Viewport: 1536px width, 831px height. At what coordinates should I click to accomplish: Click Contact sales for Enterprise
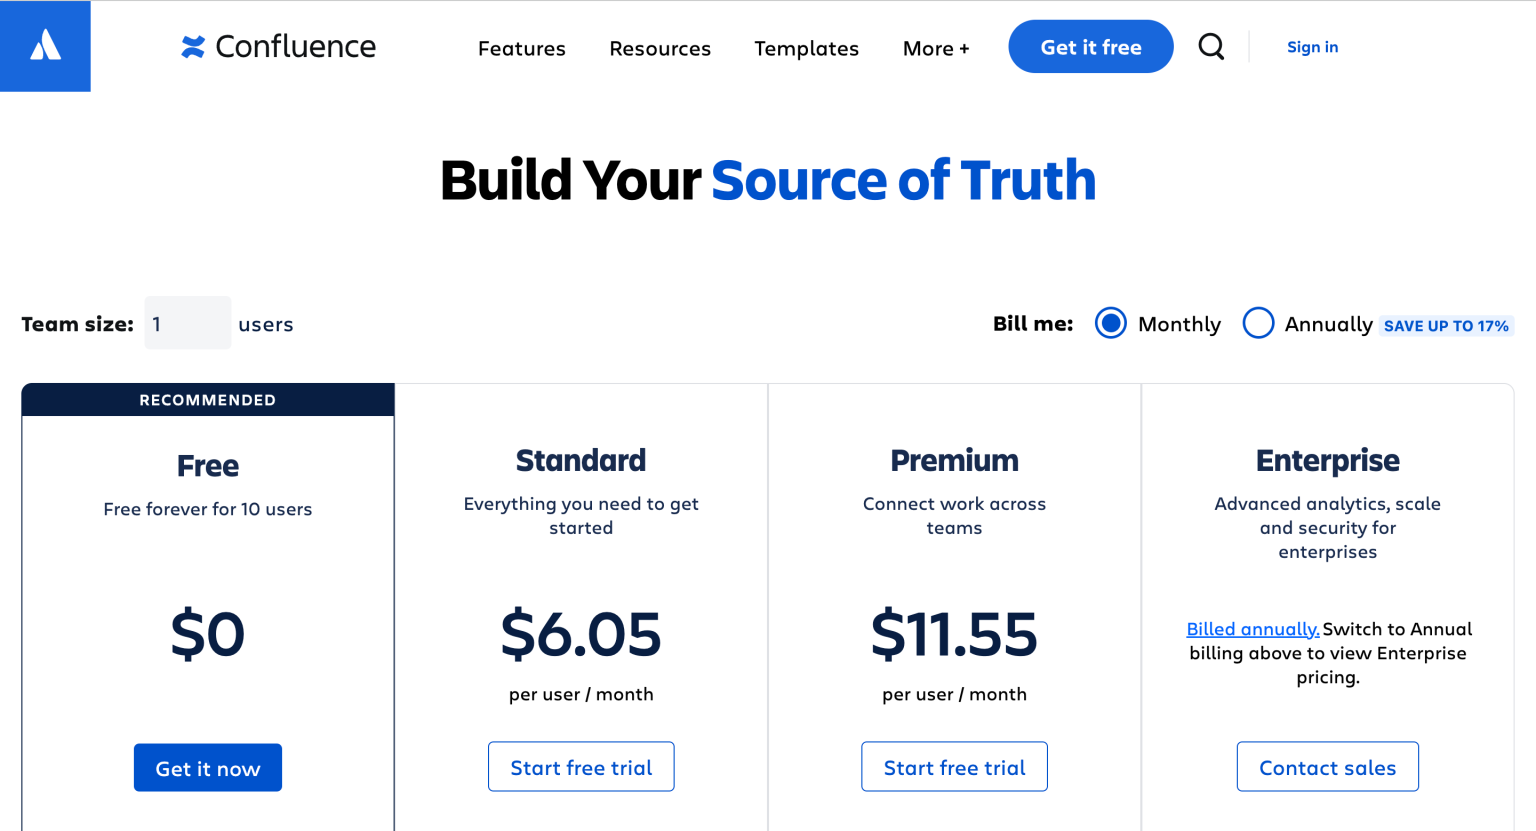pyautogui.click(x=1327, y=767)
